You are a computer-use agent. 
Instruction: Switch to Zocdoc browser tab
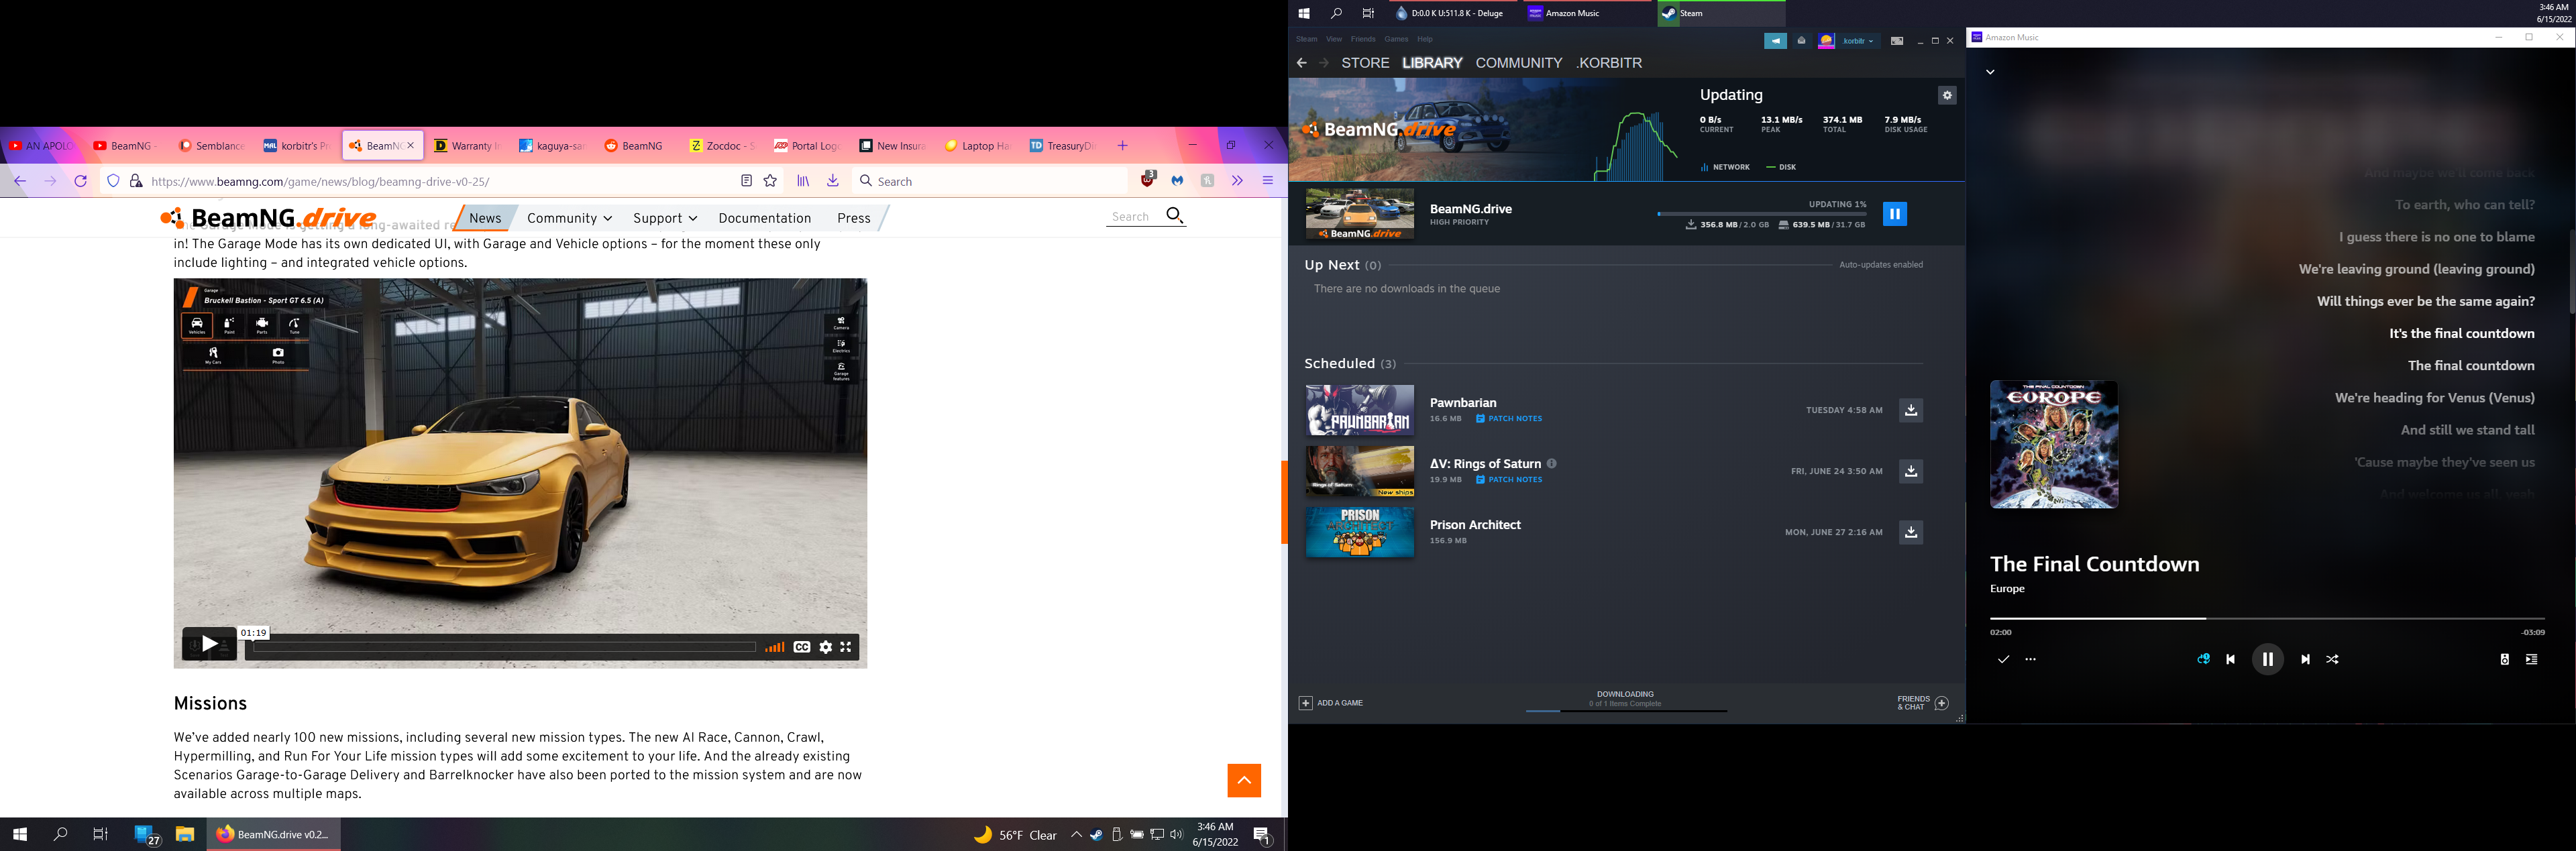(x=723, y=146)
